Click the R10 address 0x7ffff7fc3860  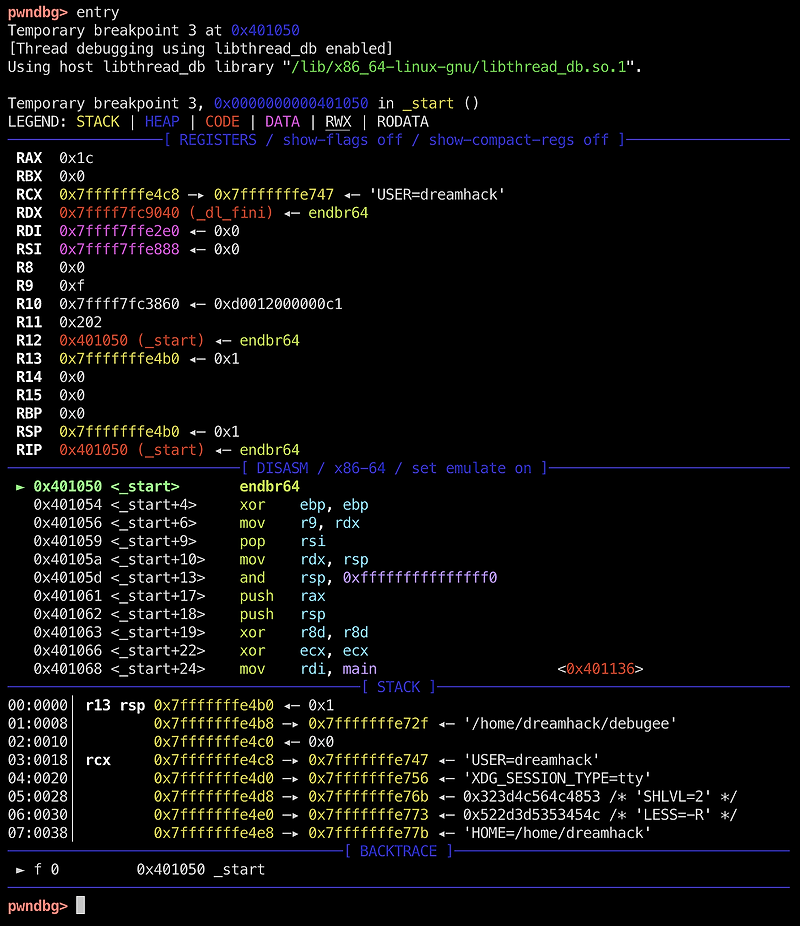coord(119,304)
